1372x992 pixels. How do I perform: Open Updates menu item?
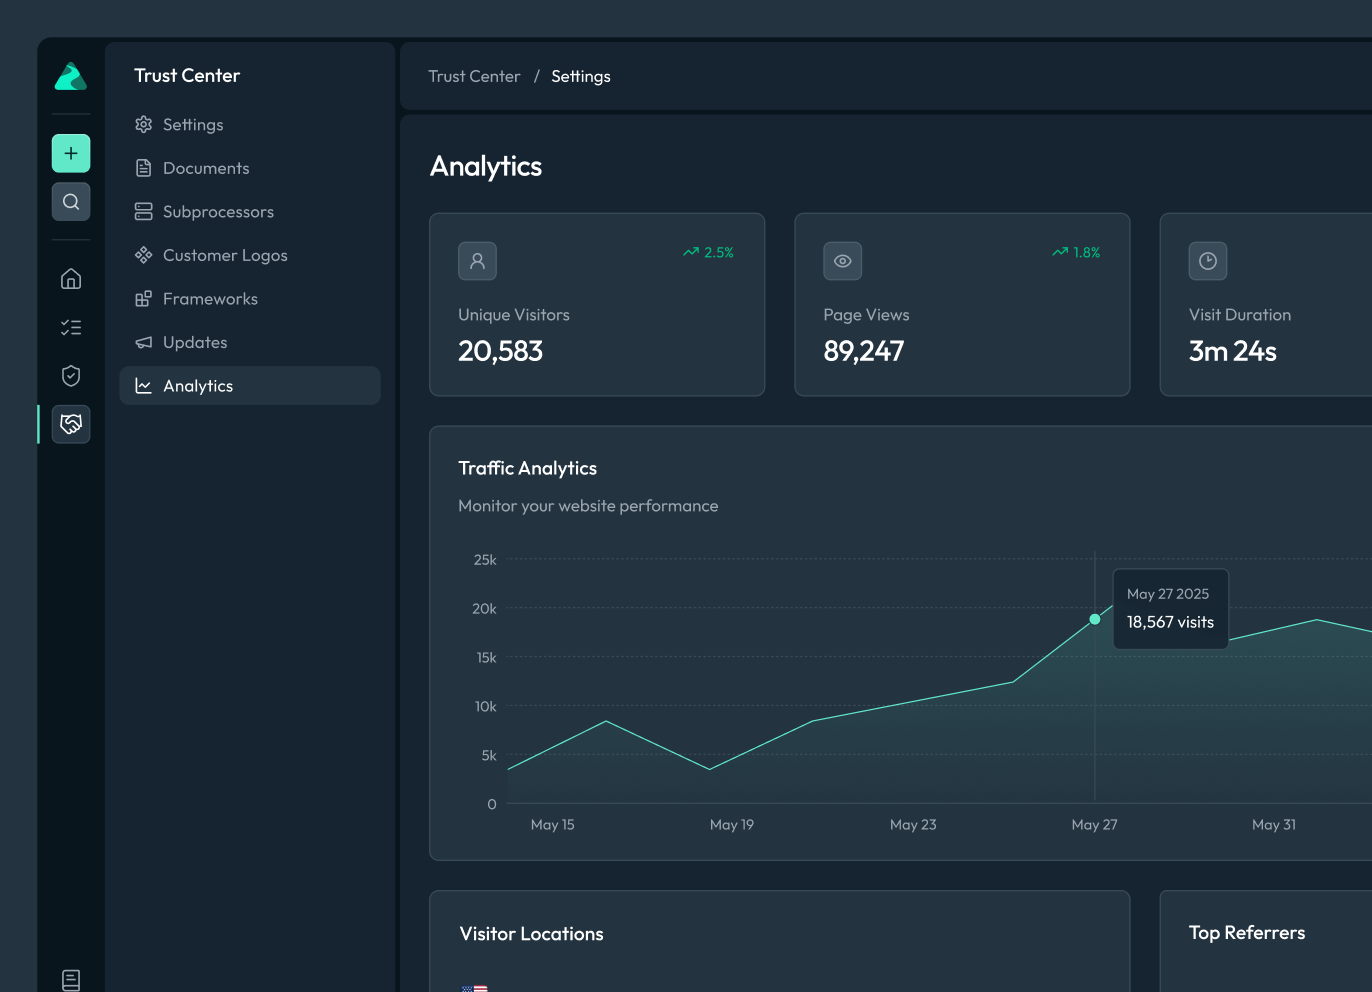click(250, 342)
